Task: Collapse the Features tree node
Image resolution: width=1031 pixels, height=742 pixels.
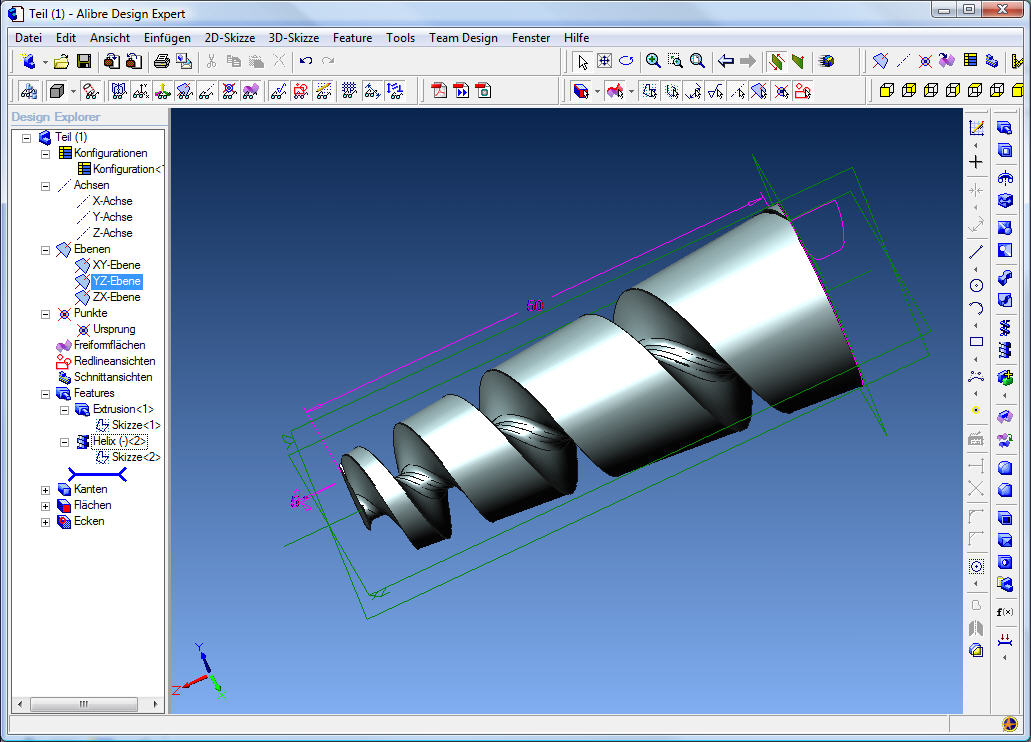Action: click(x=45, y=394)
